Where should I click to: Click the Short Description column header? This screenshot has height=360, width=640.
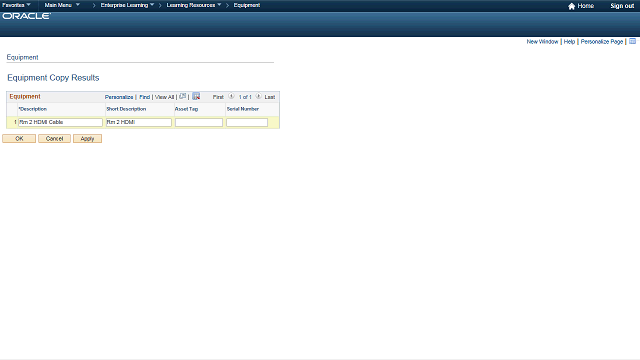point(126,109)
